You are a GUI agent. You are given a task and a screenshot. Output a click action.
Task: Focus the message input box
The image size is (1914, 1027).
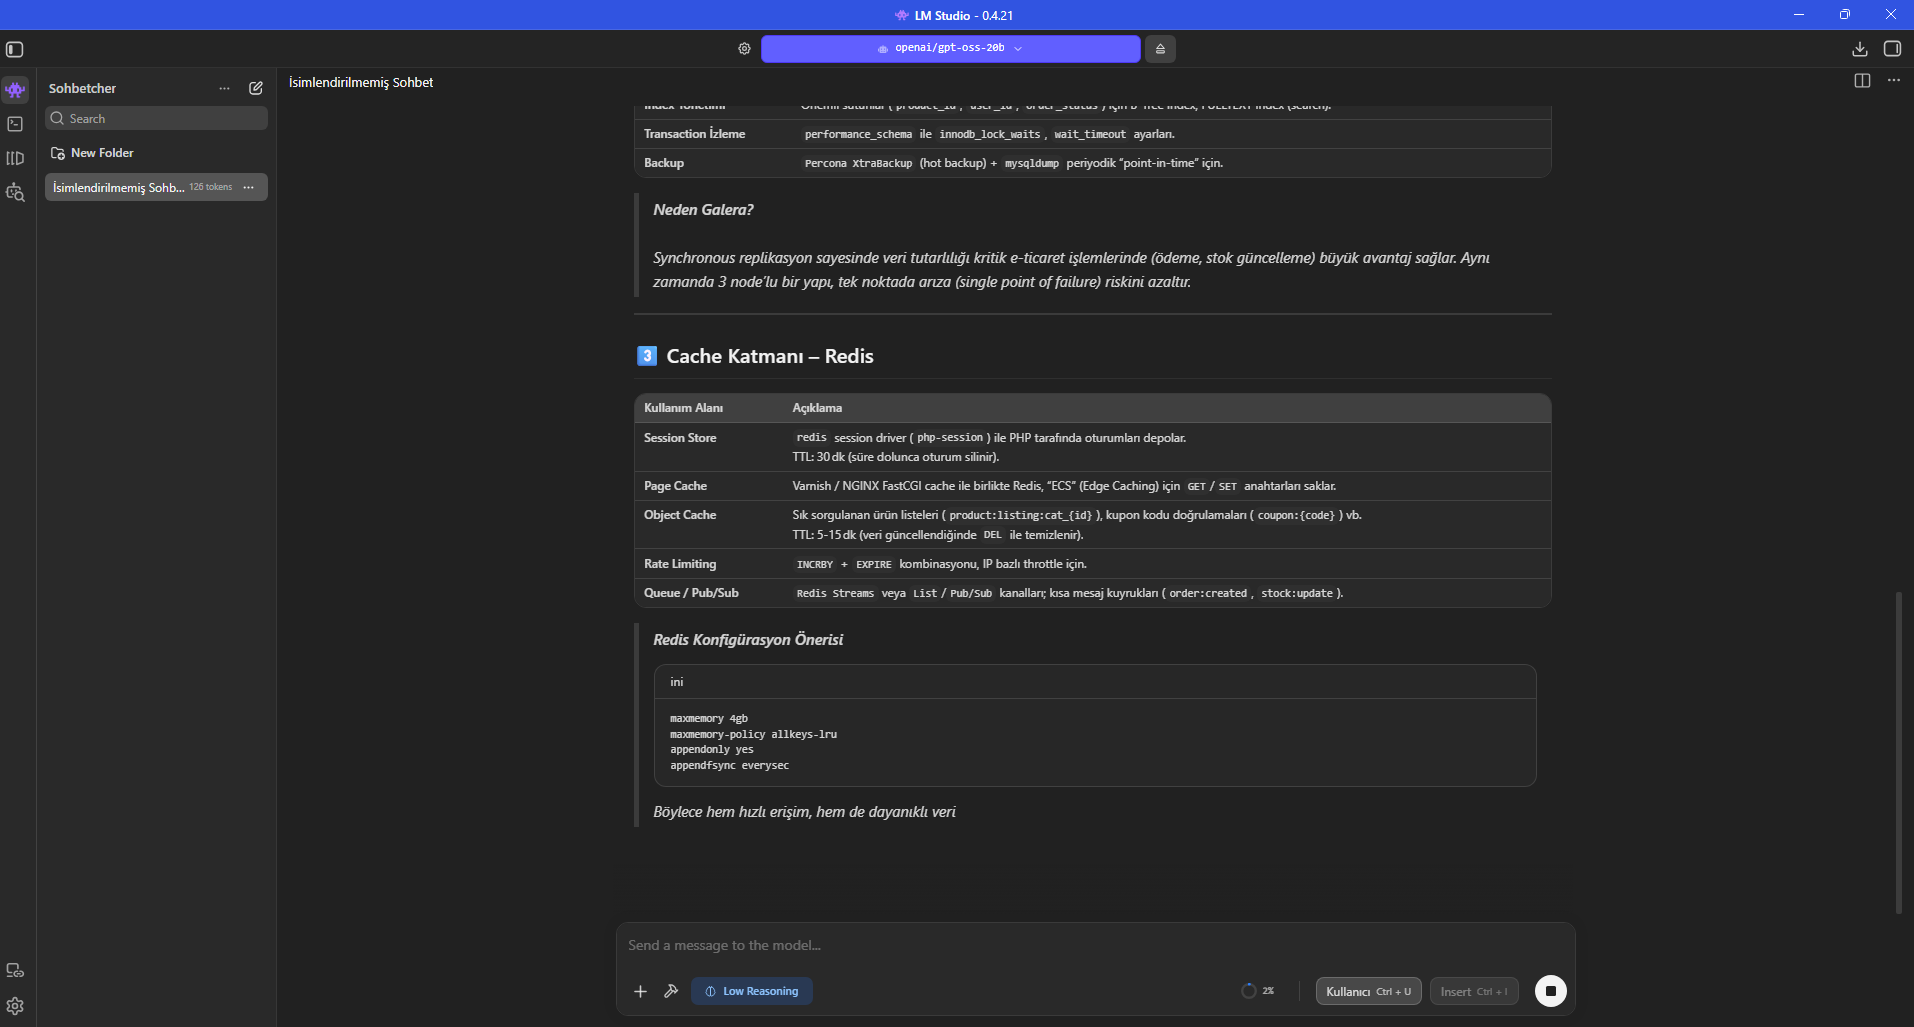pyautogui.click(x=1095, y=945)
